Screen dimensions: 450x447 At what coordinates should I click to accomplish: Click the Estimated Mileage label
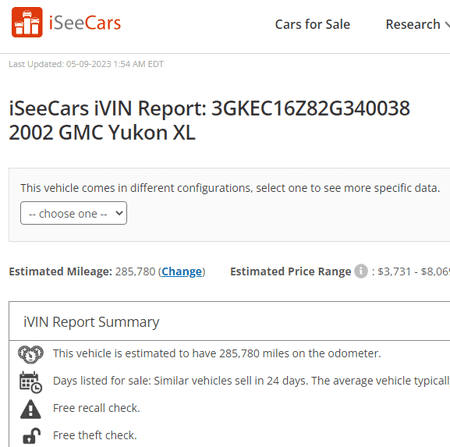(x=60, y=271)
